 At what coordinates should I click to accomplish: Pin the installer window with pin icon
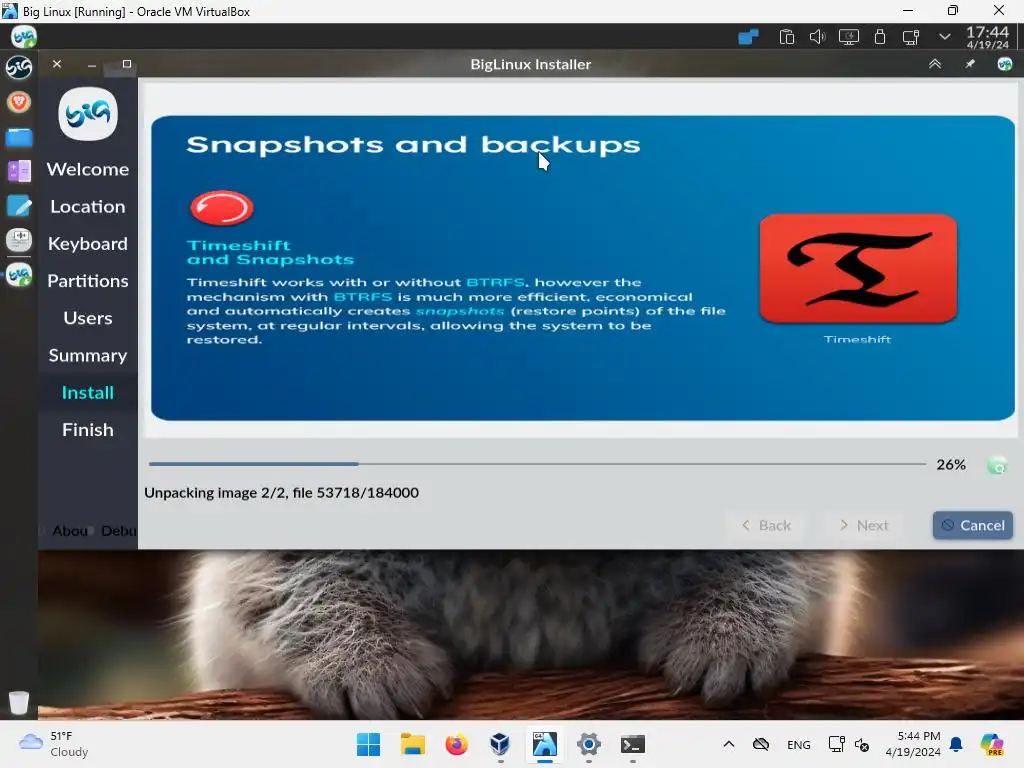(x=970, y=64)
